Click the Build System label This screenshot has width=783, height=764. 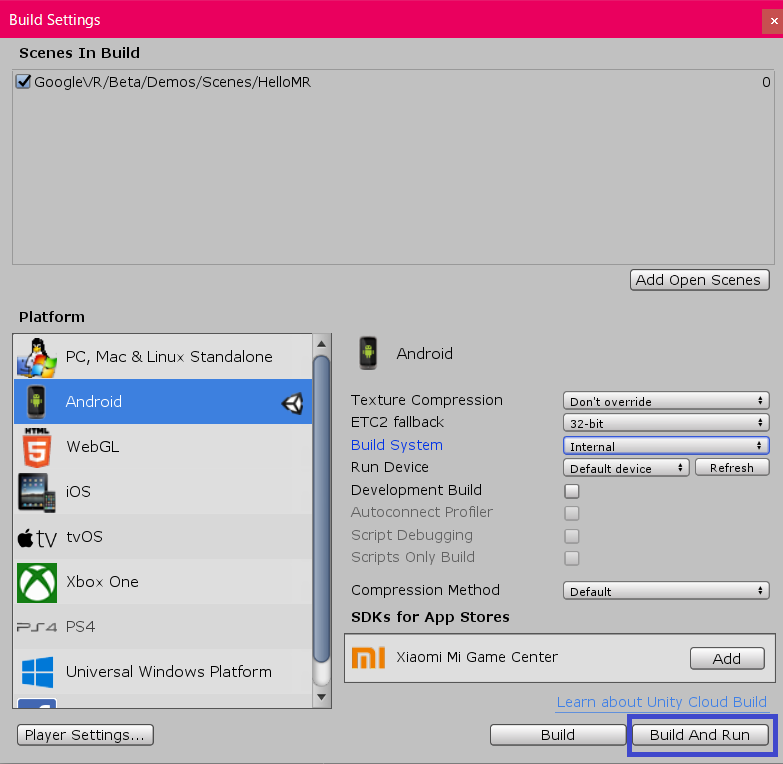[x=397, y=445]
